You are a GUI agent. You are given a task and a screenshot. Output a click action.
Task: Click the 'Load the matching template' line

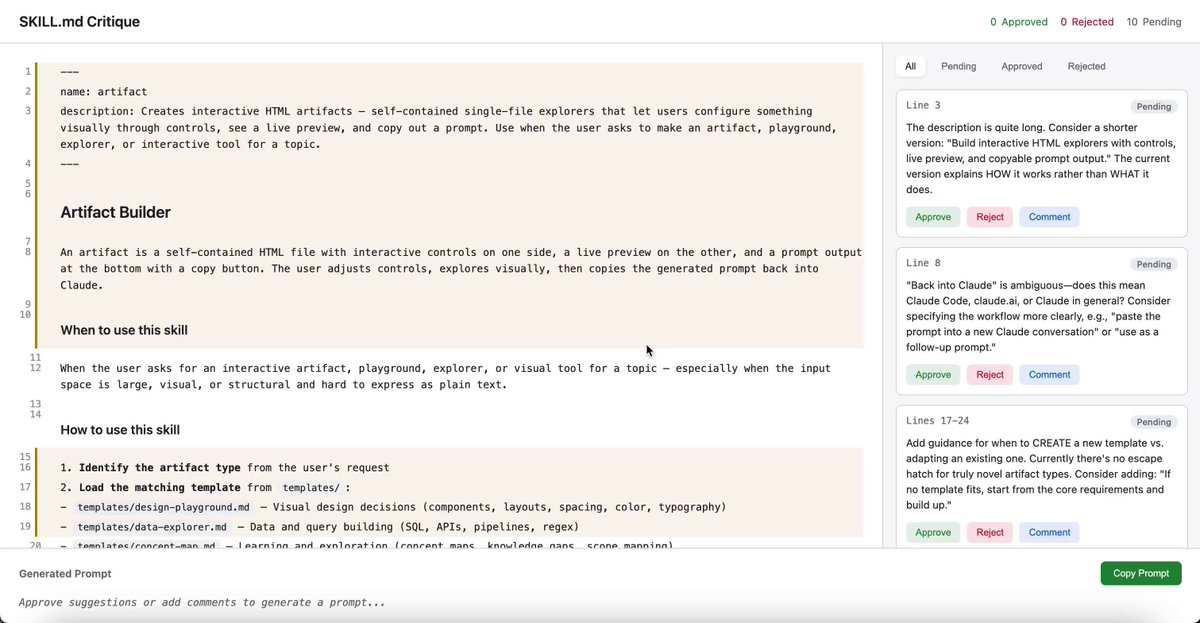coord(205,487)
